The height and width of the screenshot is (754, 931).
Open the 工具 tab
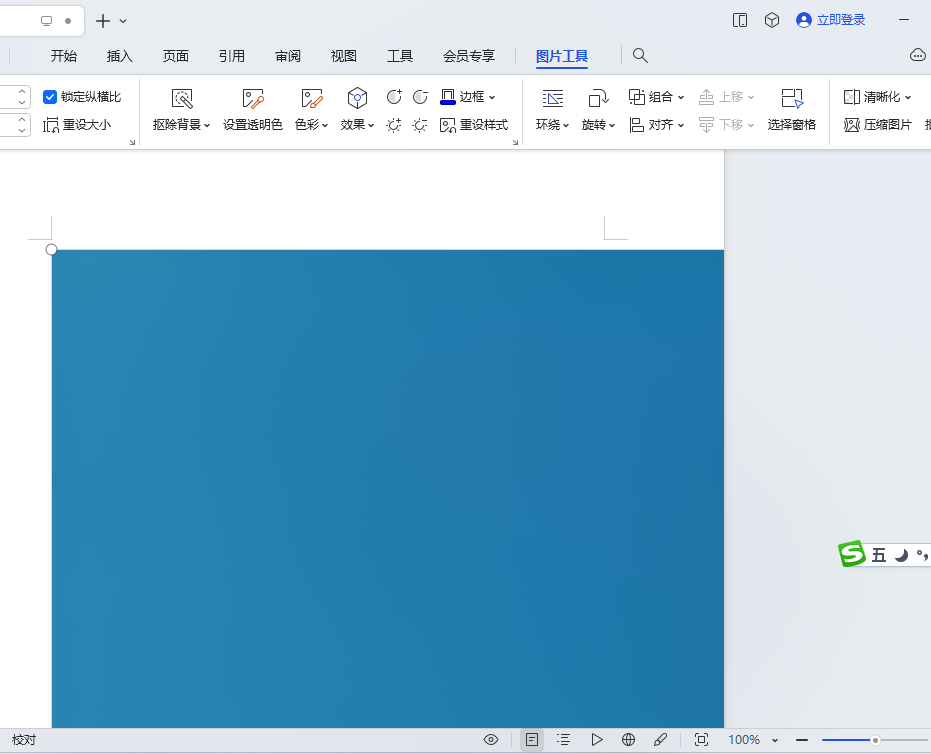coord(400,56)
